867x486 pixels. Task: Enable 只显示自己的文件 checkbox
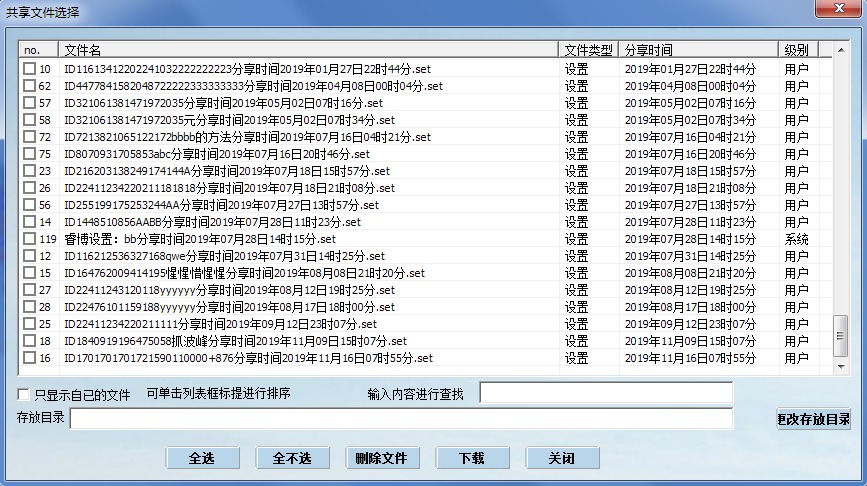point(24,395)
